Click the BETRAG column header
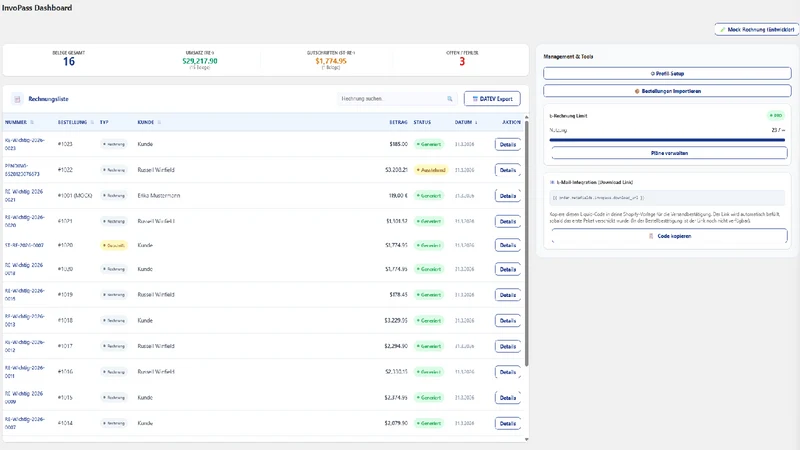 [398, 122]
